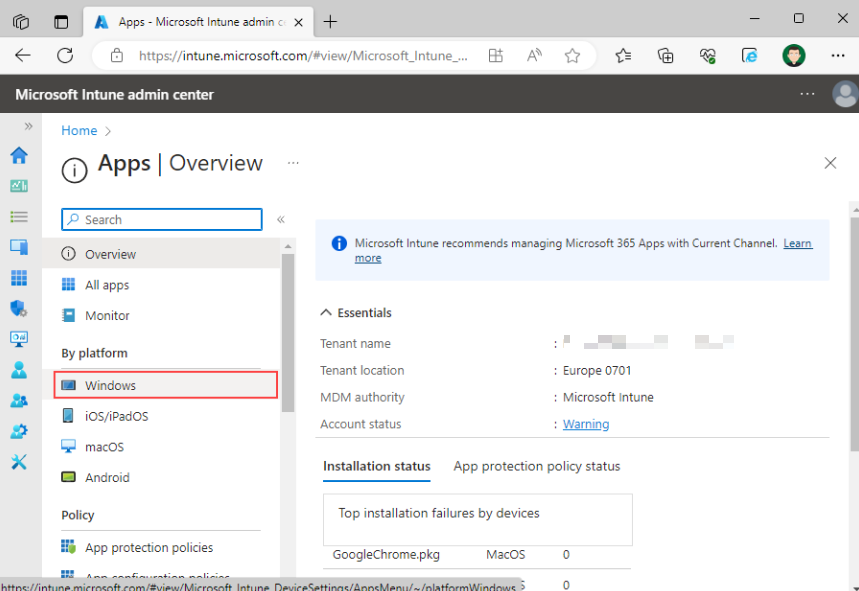Open Tenant administration gear icon
The image size is (859, 591).
19,432
